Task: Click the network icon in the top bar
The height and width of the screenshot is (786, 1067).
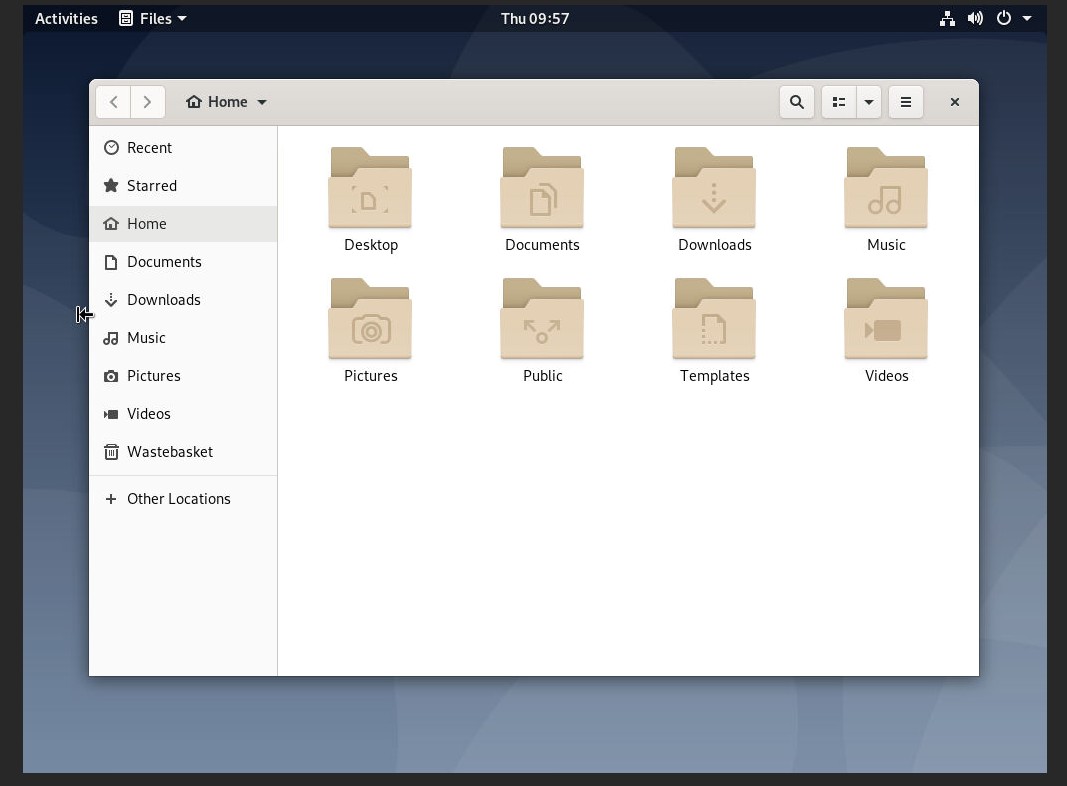Action: click(x=947, y=18)
